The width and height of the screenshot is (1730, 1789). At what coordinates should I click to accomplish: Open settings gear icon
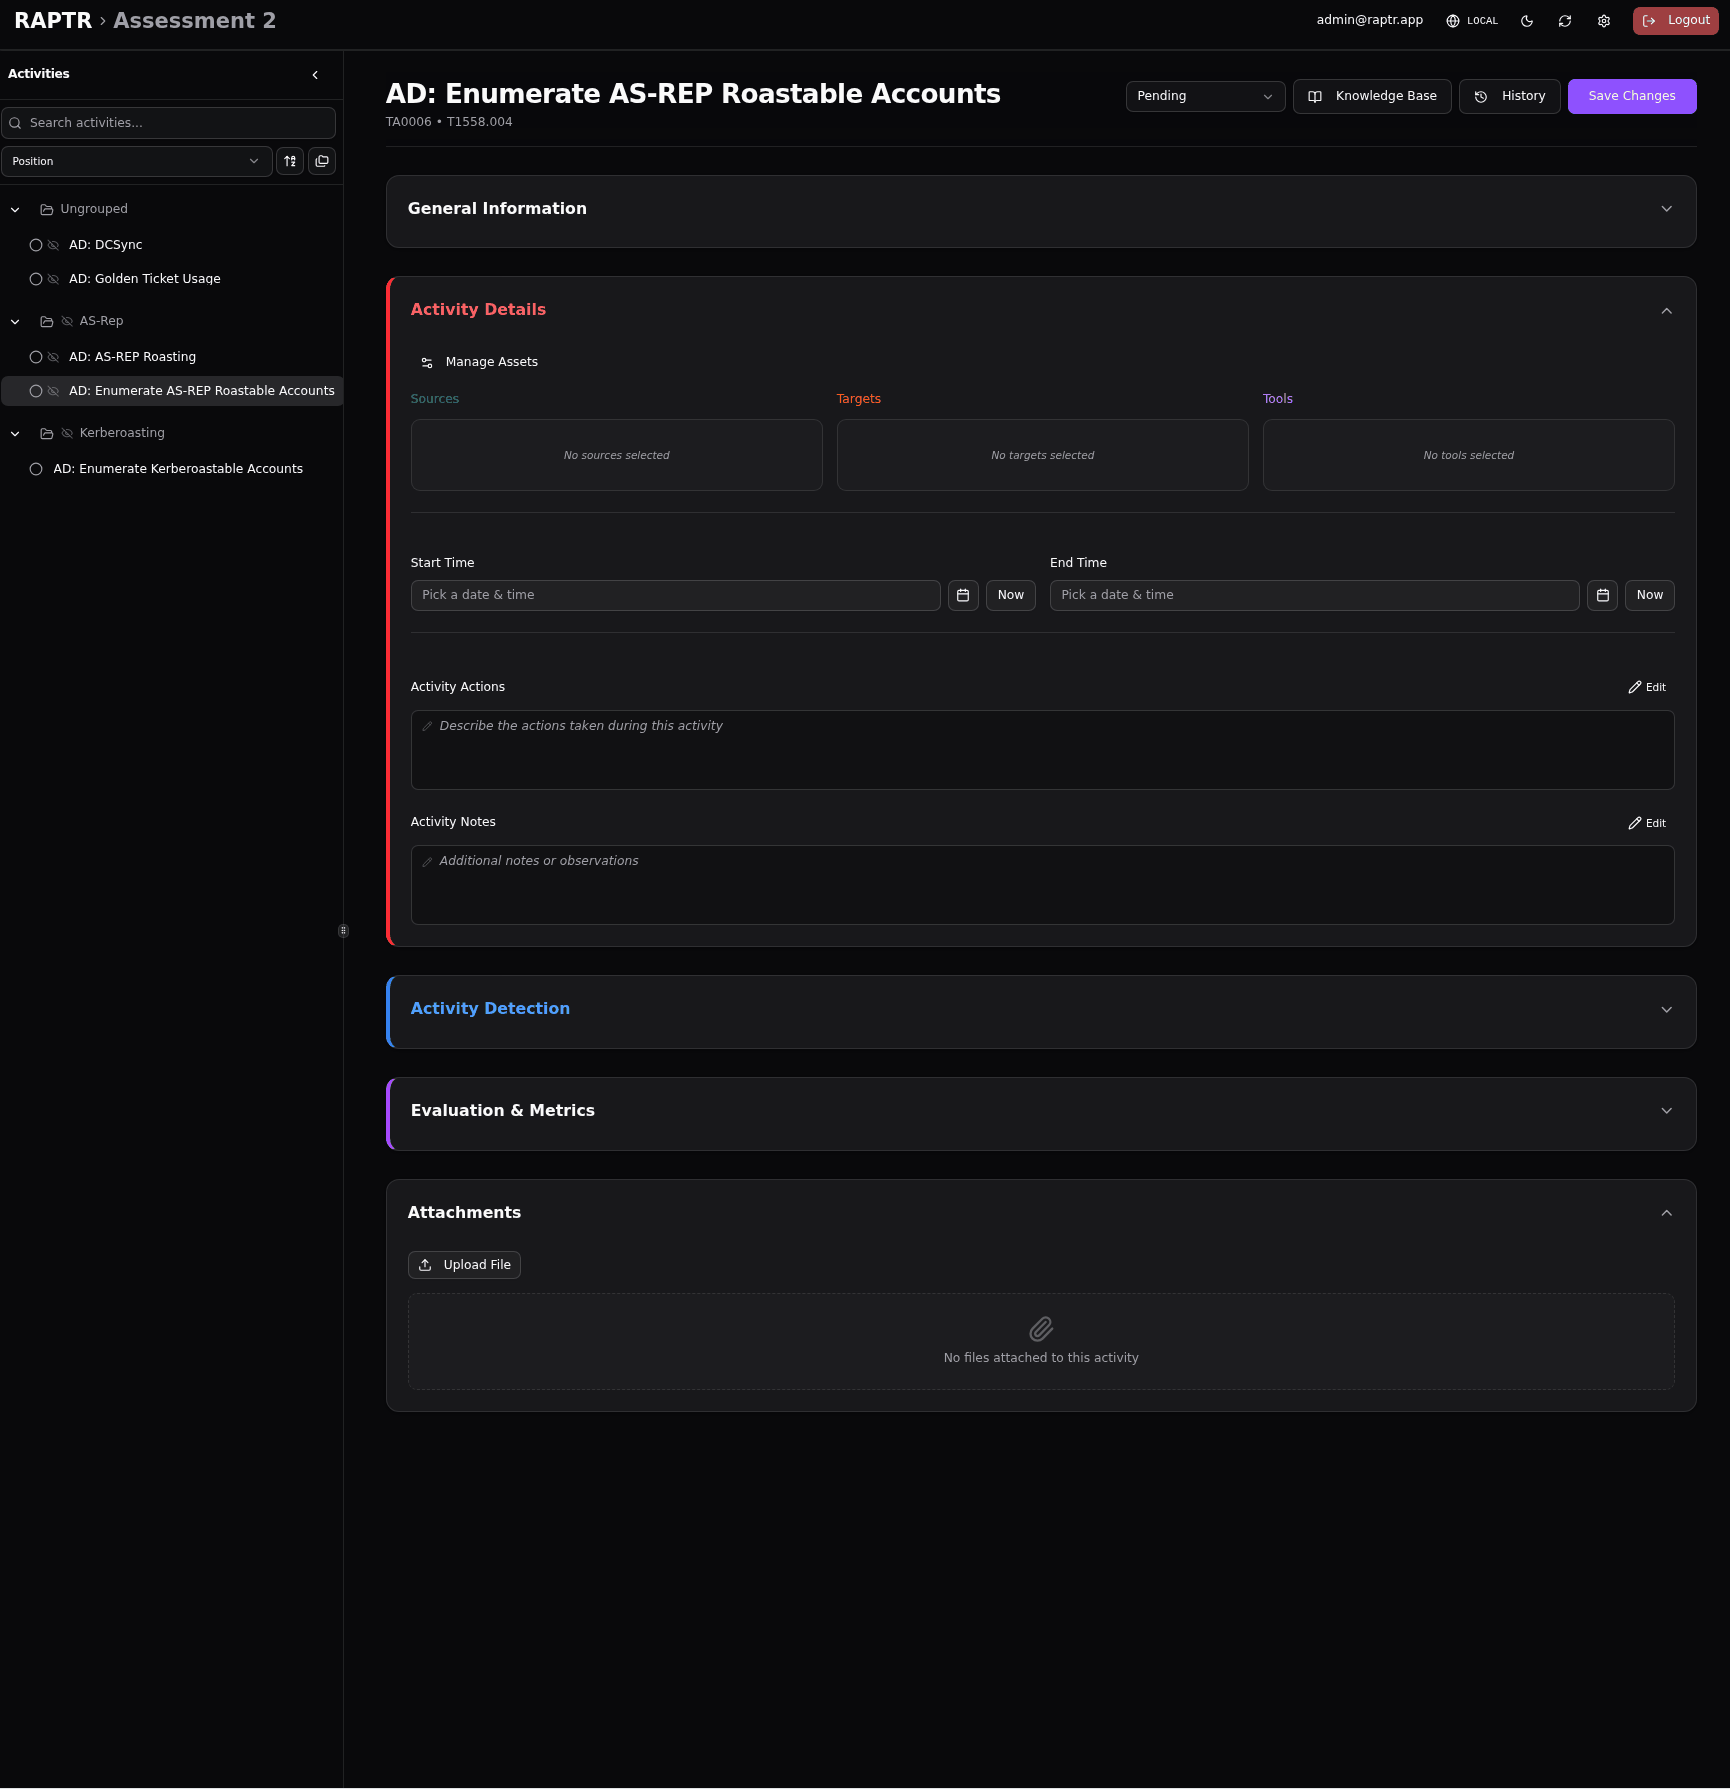pyautogui.click(x=1604, y=21)
